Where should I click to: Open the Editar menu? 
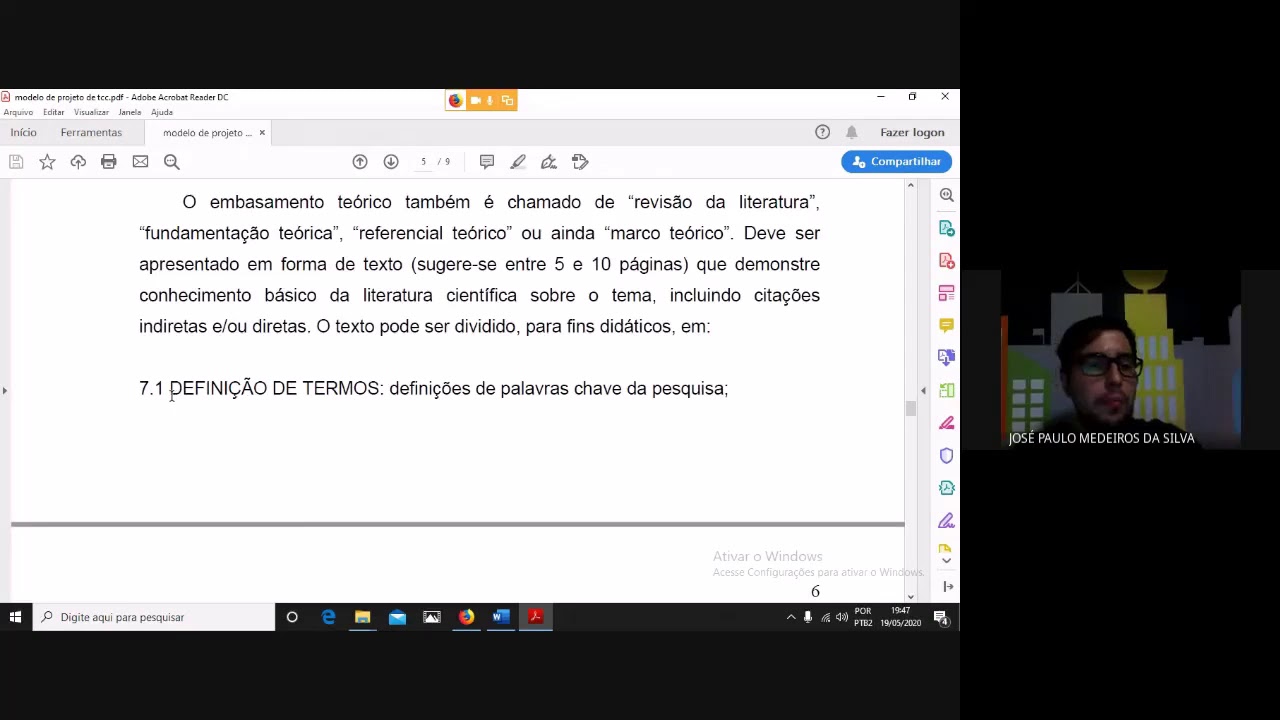(x=54, y=112)
